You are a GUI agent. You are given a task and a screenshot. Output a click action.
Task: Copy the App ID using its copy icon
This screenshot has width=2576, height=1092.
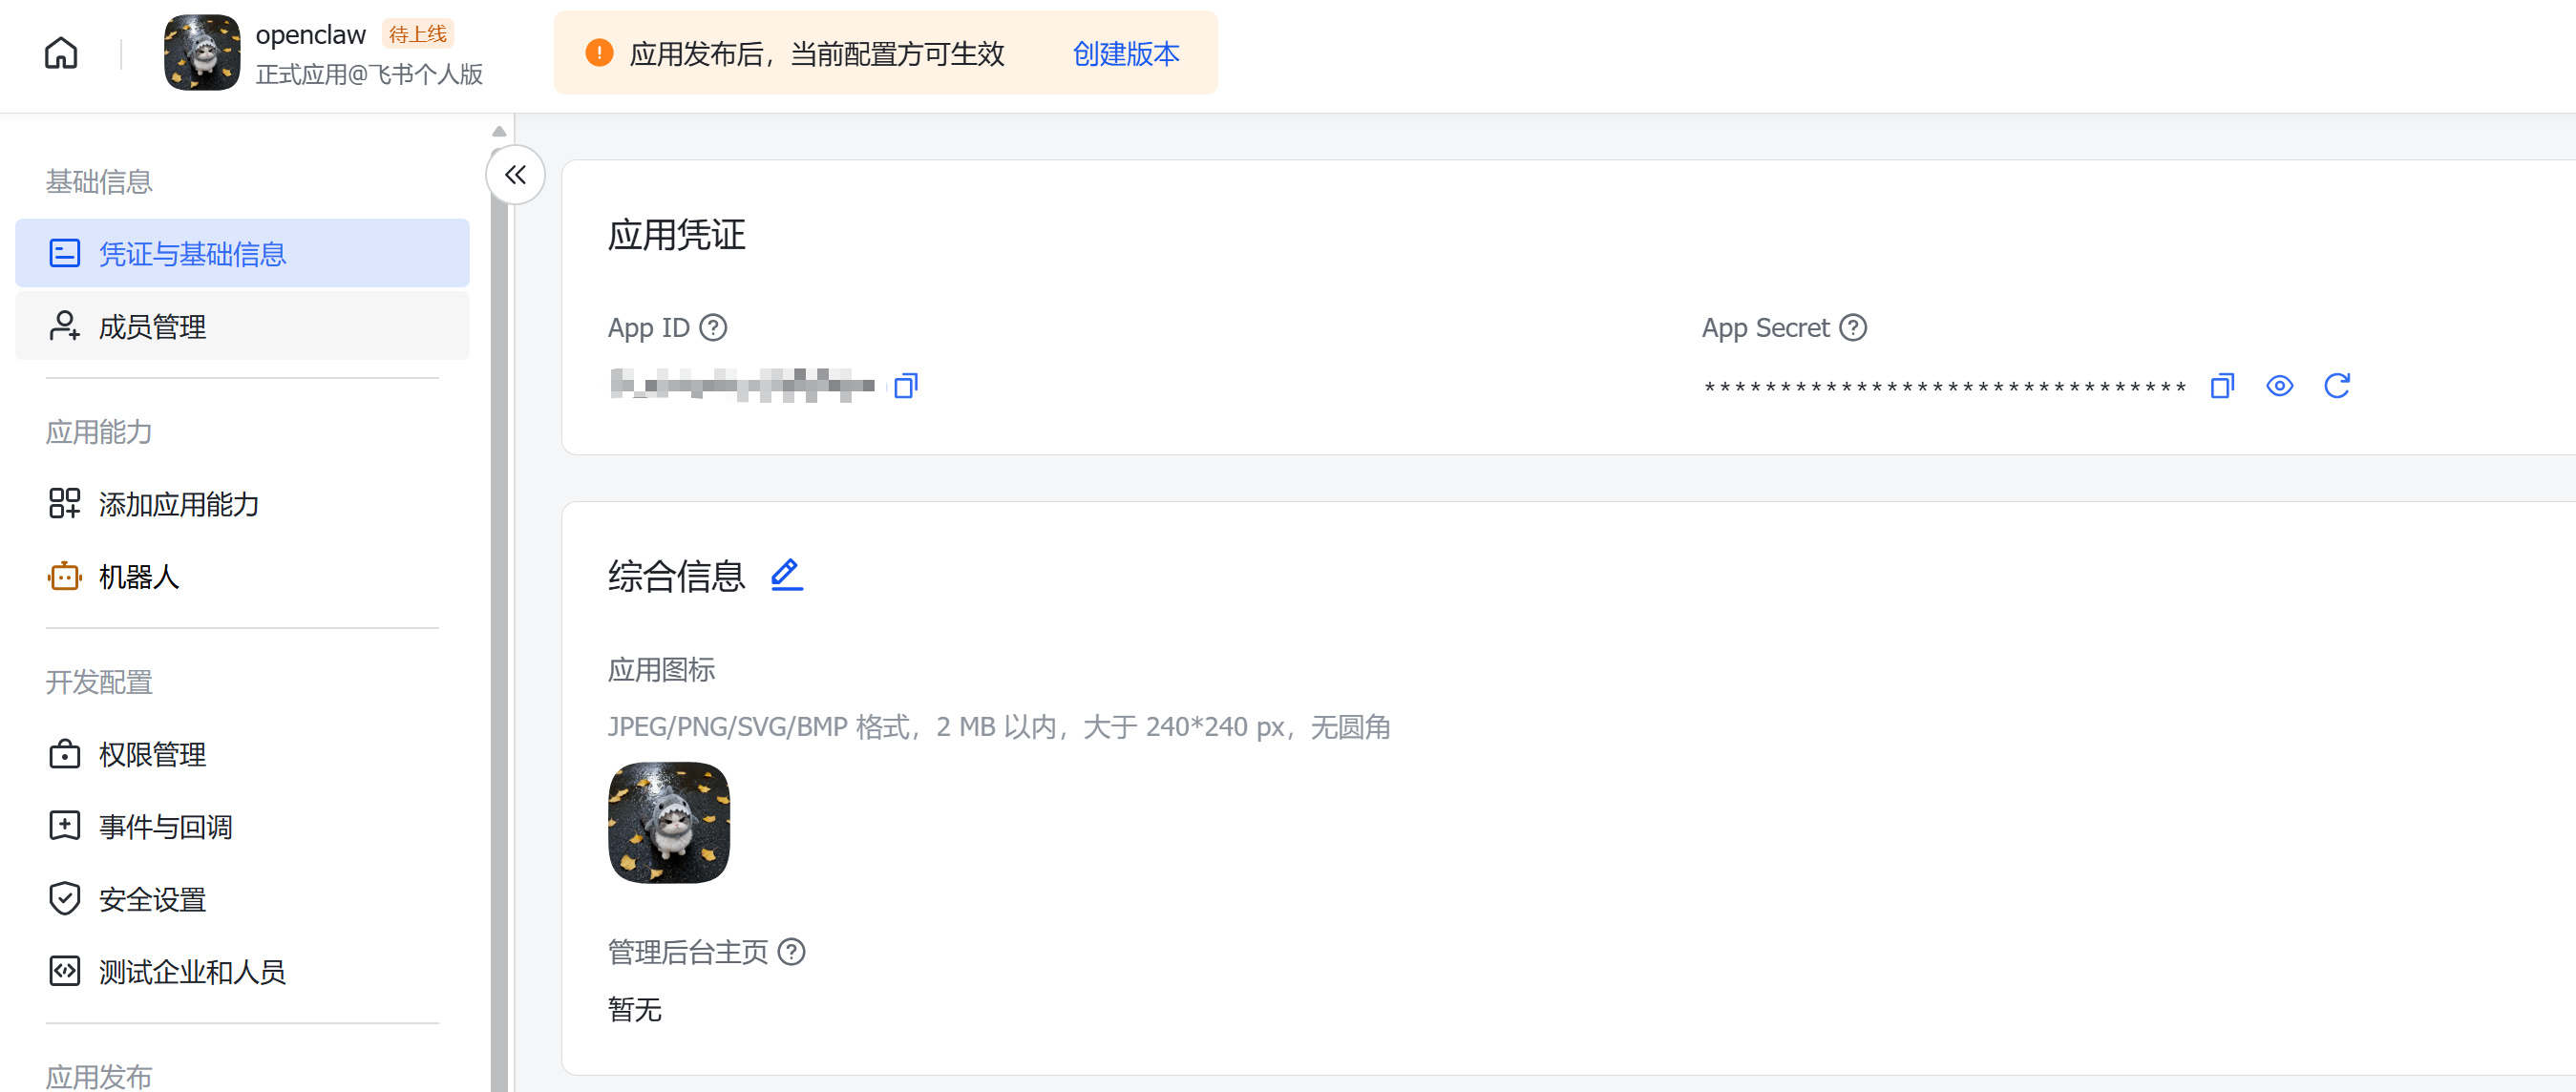click(905, 385)
